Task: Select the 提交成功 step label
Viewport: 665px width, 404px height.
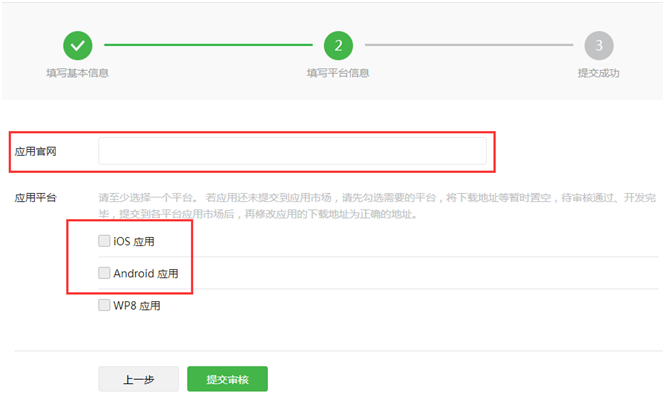Action: [x=598, y=73]
